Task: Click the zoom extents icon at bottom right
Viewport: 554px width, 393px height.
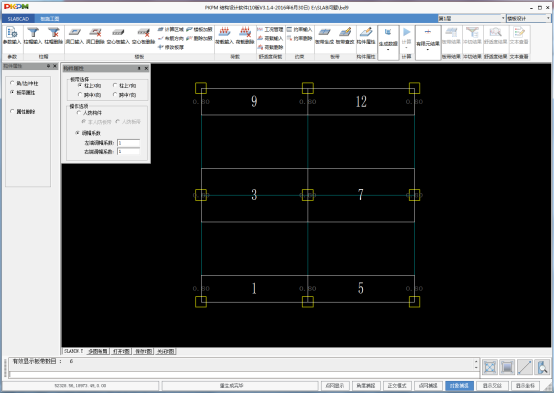Action: coord(489,367)
